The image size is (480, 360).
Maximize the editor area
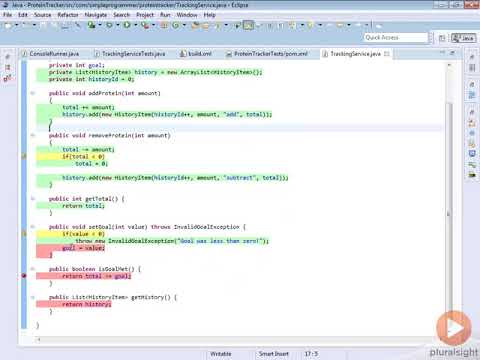pos(453,52)
